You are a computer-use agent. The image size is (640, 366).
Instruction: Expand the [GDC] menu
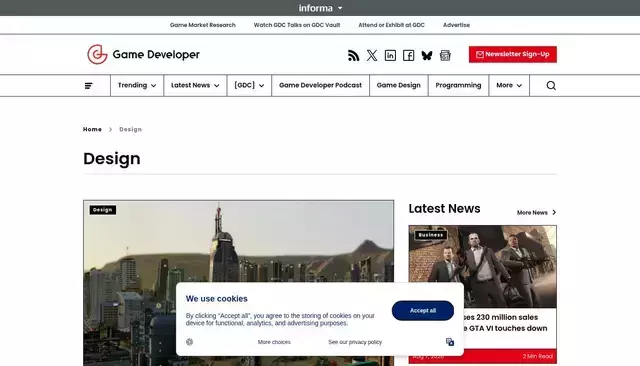pyautogui.click(x=249, y=85)
